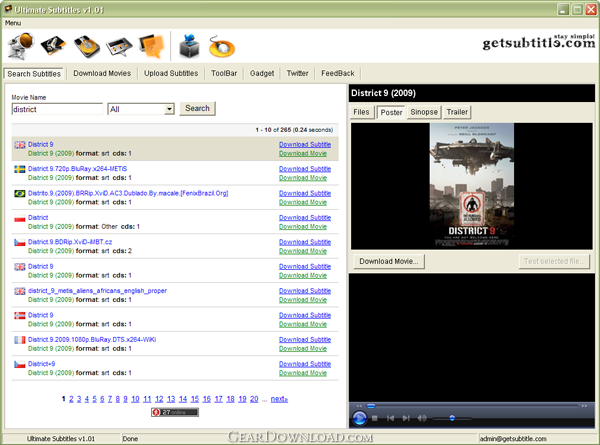Image resolution: width=600 pixels, height=445 pixels.
Task: Click the Norwegian flag beside District 9
Action: 20,315
